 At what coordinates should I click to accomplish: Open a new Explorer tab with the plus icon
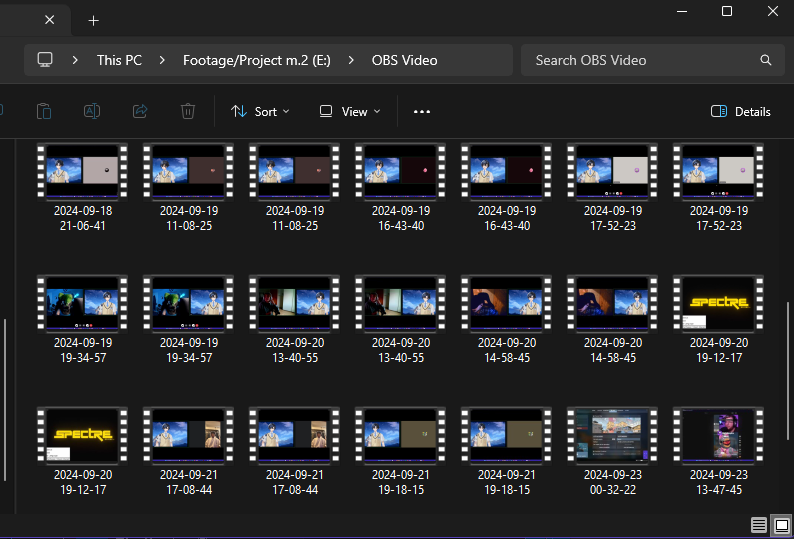coord(93,20)
